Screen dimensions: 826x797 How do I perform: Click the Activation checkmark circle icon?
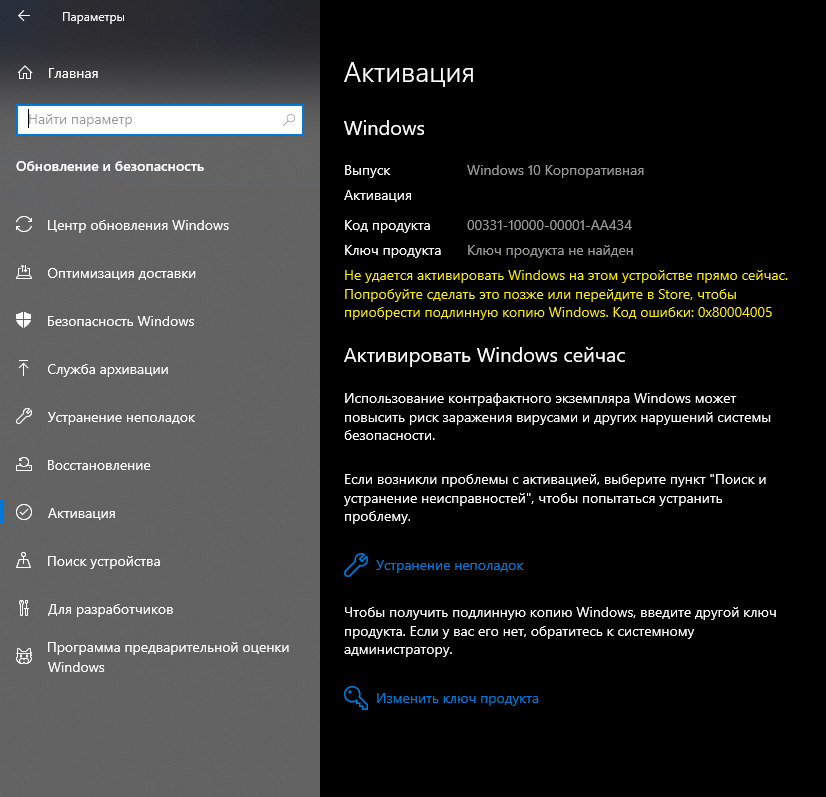tap(24, 513)
